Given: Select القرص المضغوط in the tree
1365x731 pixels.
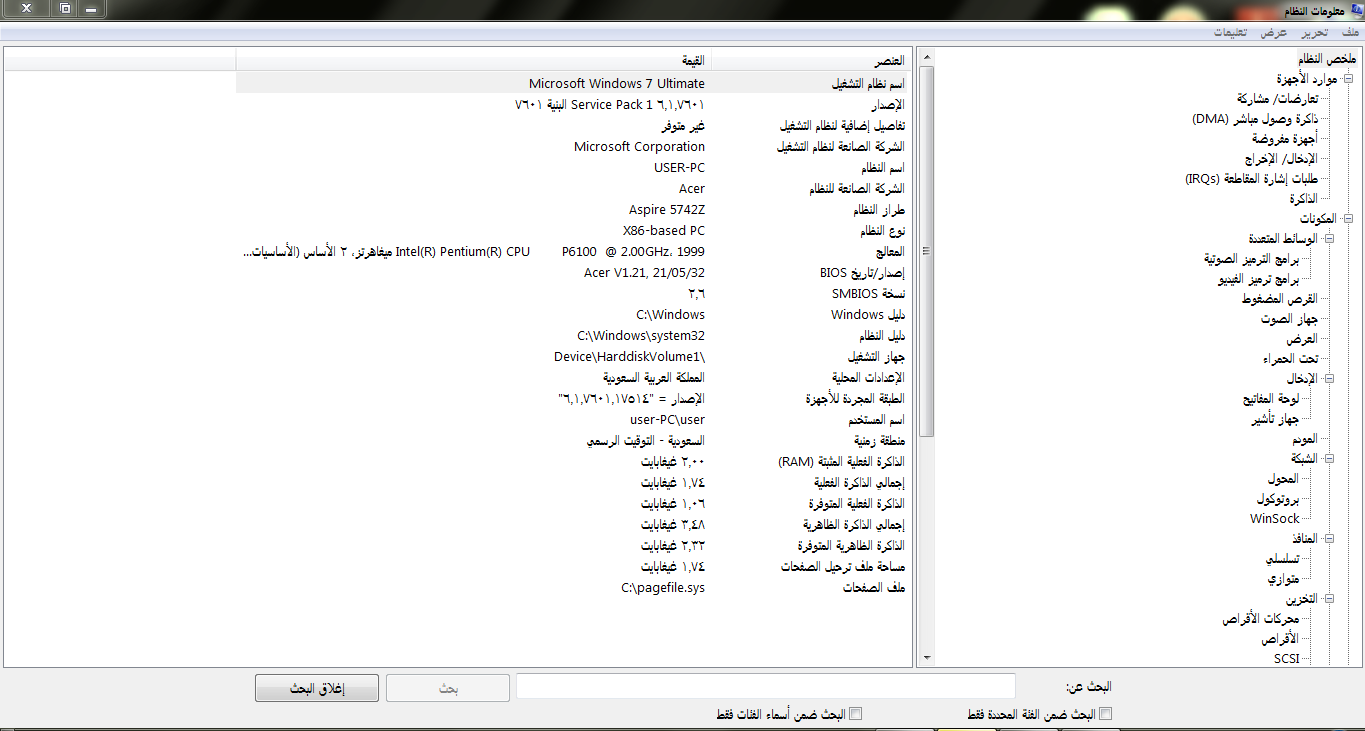Looking at the screenshot, I should pos(1279,299).
